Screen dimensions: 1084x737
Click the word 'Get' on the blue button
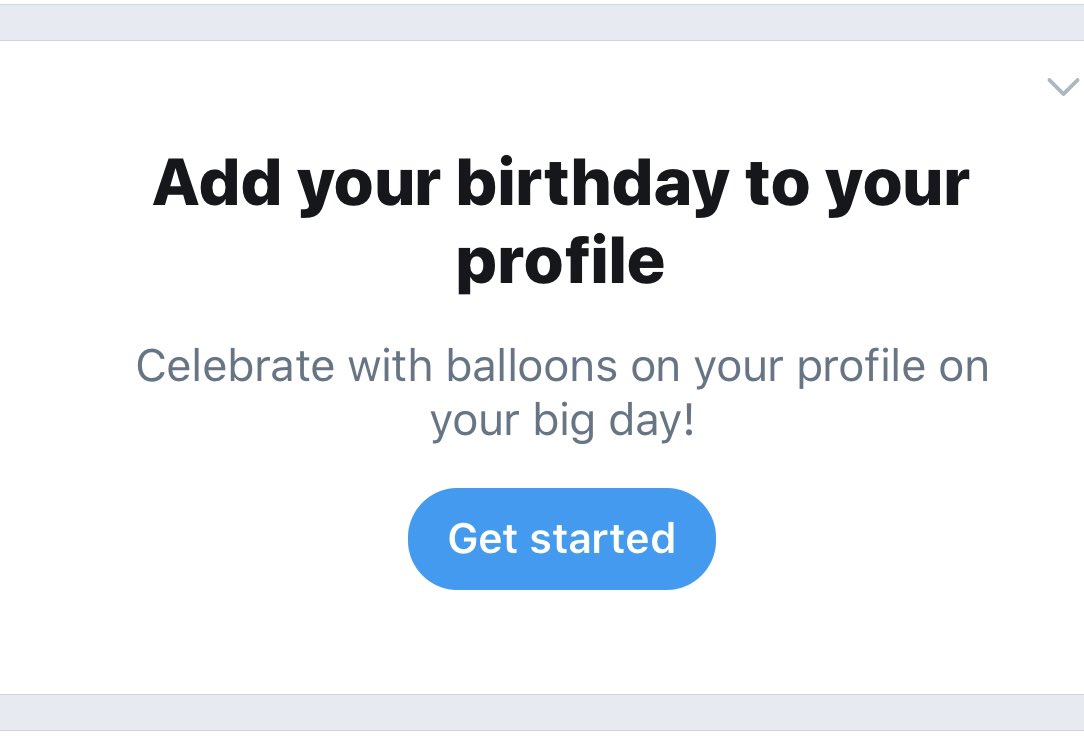point(483,539)
